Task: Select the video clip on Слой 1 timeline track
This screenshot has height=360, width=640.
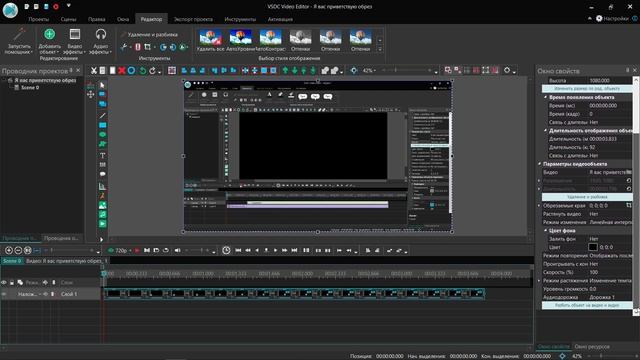Action: pos(294,293)
